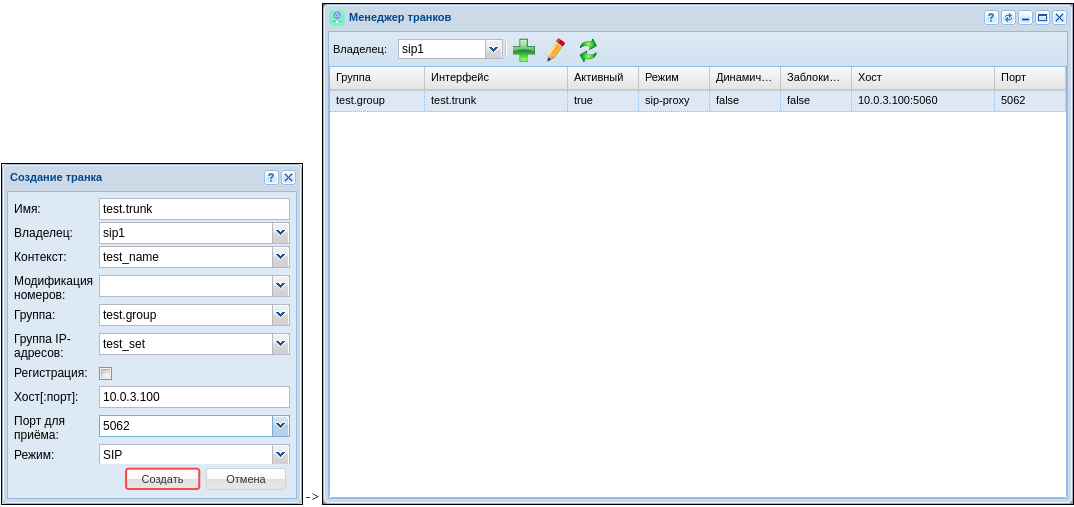Click the Интерфейс column header
Screen dimensions: 1074x507
coord(496,77)
